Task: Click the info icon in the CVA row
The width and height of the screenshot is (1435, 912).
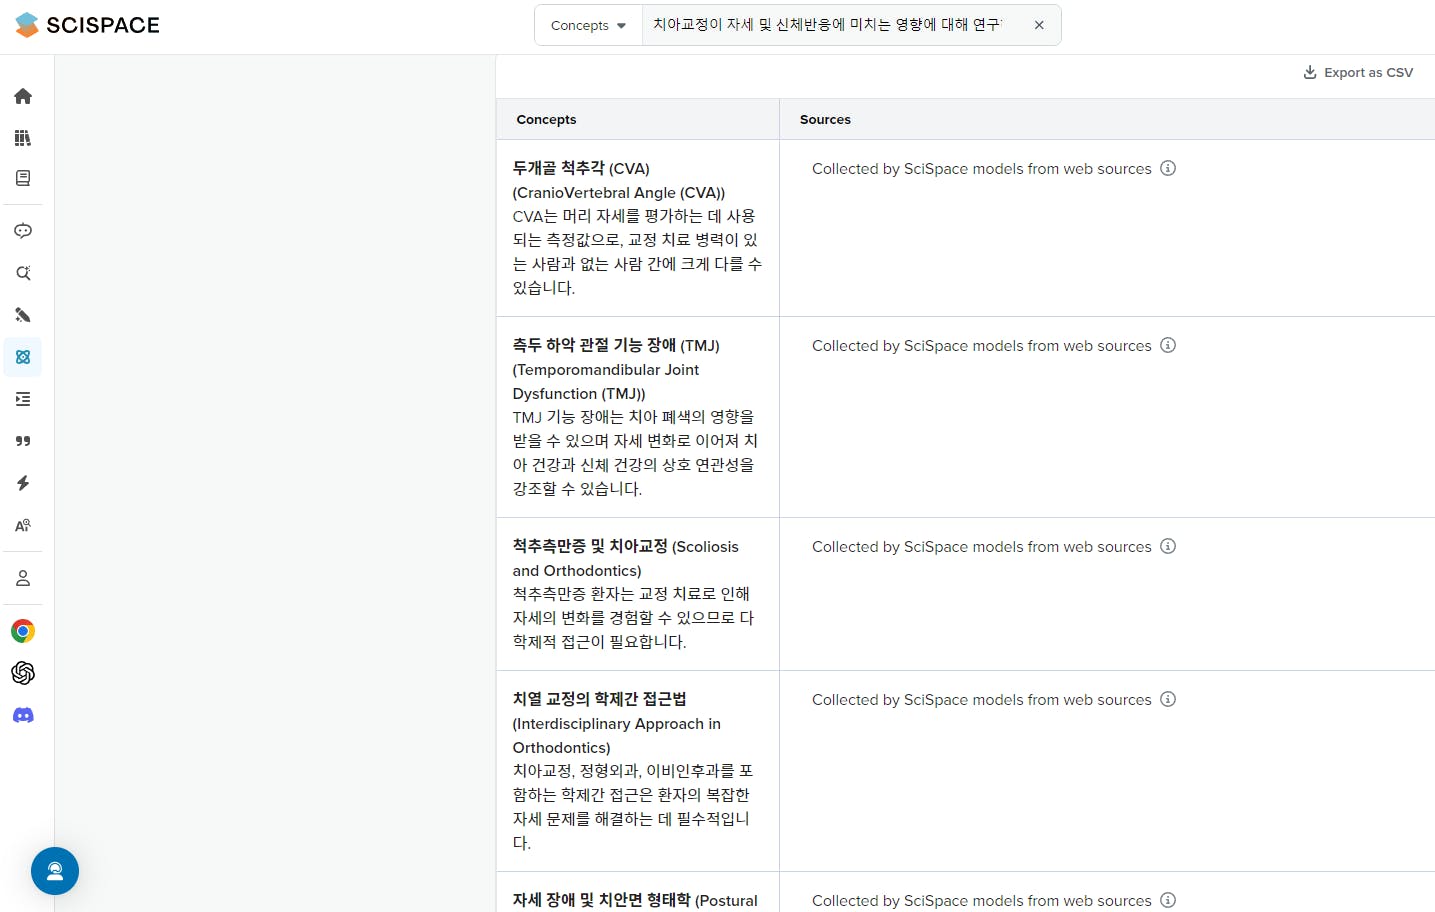Action: (1168, 168)
